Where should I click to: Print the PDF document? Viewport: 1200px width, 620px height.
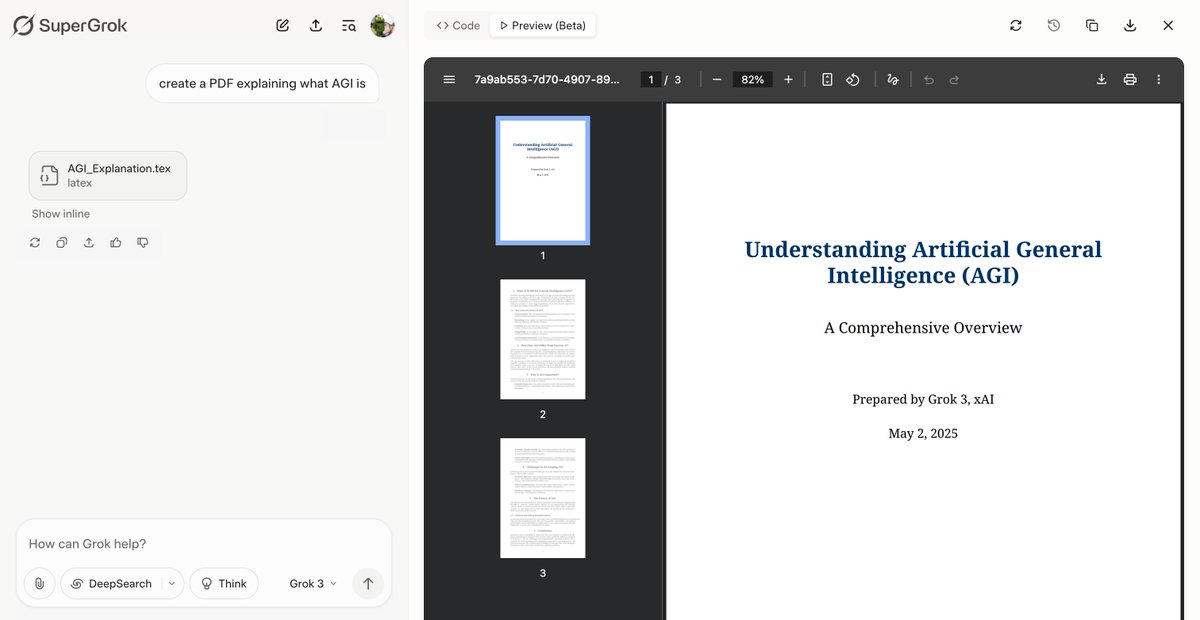[1130, 79]
